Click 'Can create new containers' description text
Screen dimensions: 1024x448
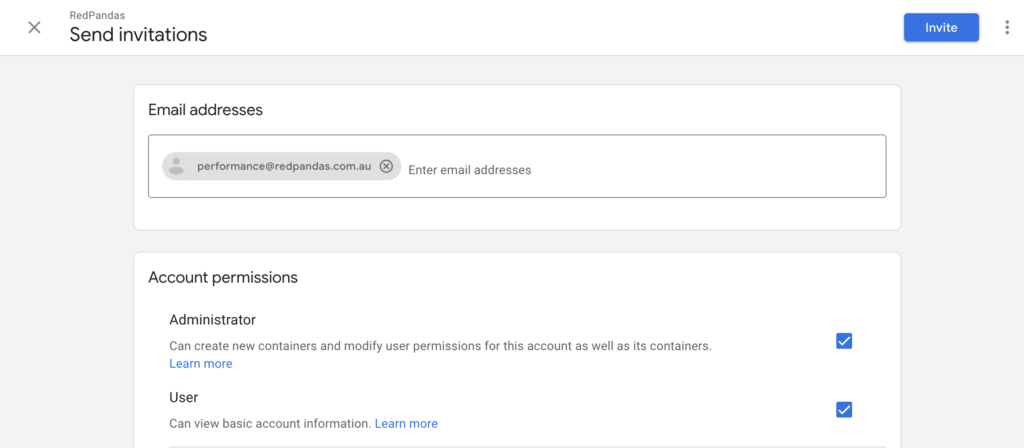point(440,346)
